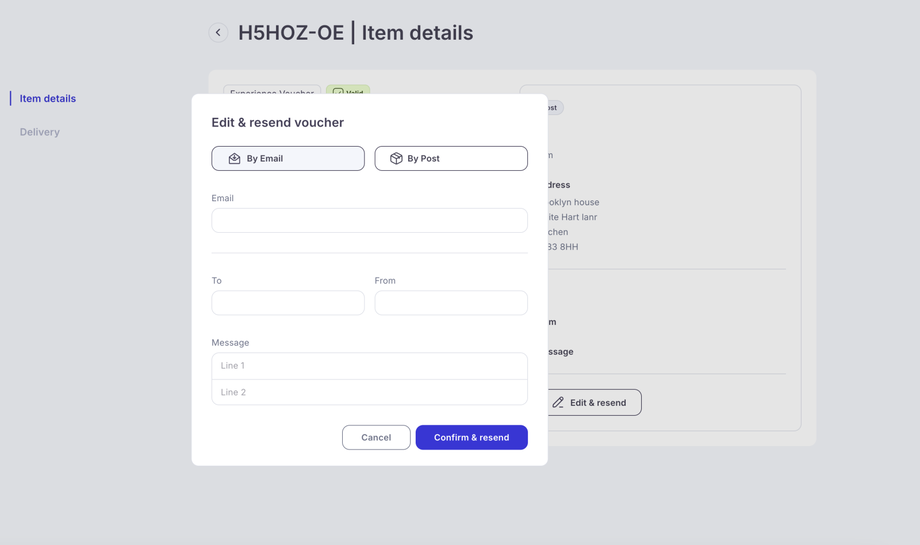Screen dimensions: 920x545
Task: Click the Post tag behind the dialog
Action: [554, 108]
